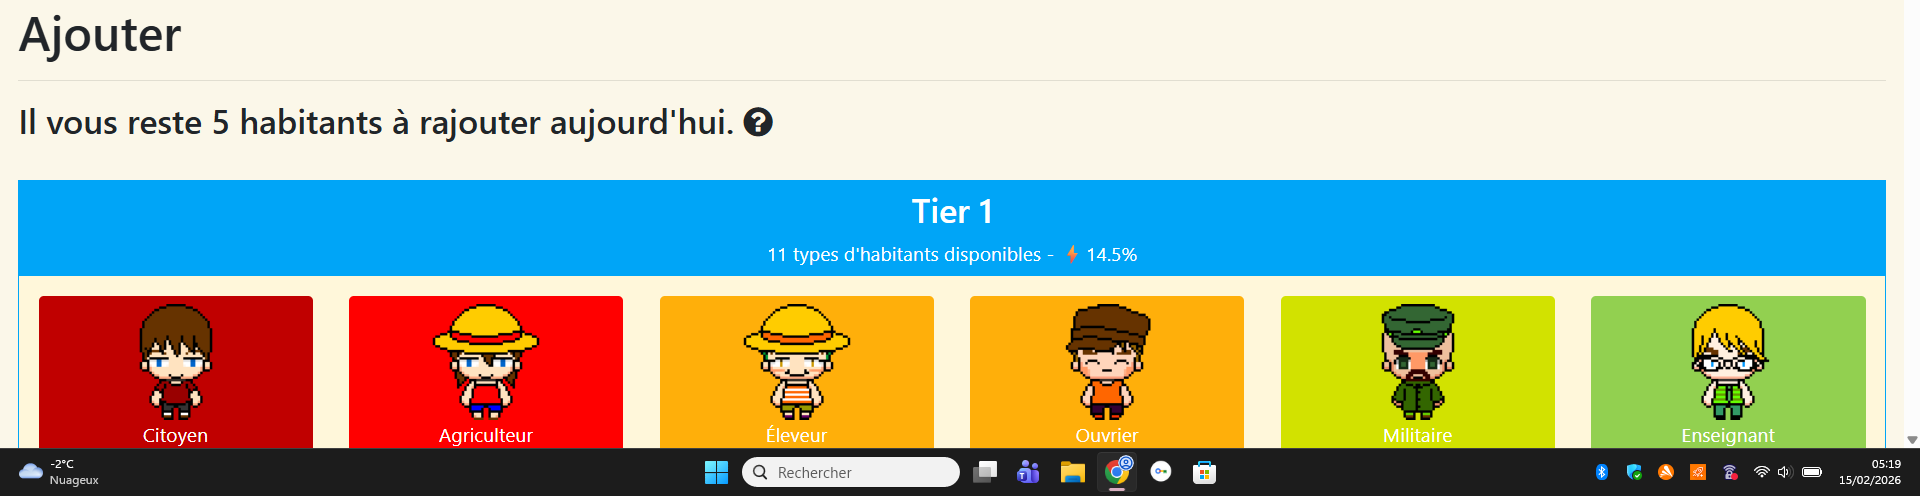The width and height of the screenshot is (1920, 496).
Task: Switch to Google Chrome in the taskbar
Action: point(1117,472)
